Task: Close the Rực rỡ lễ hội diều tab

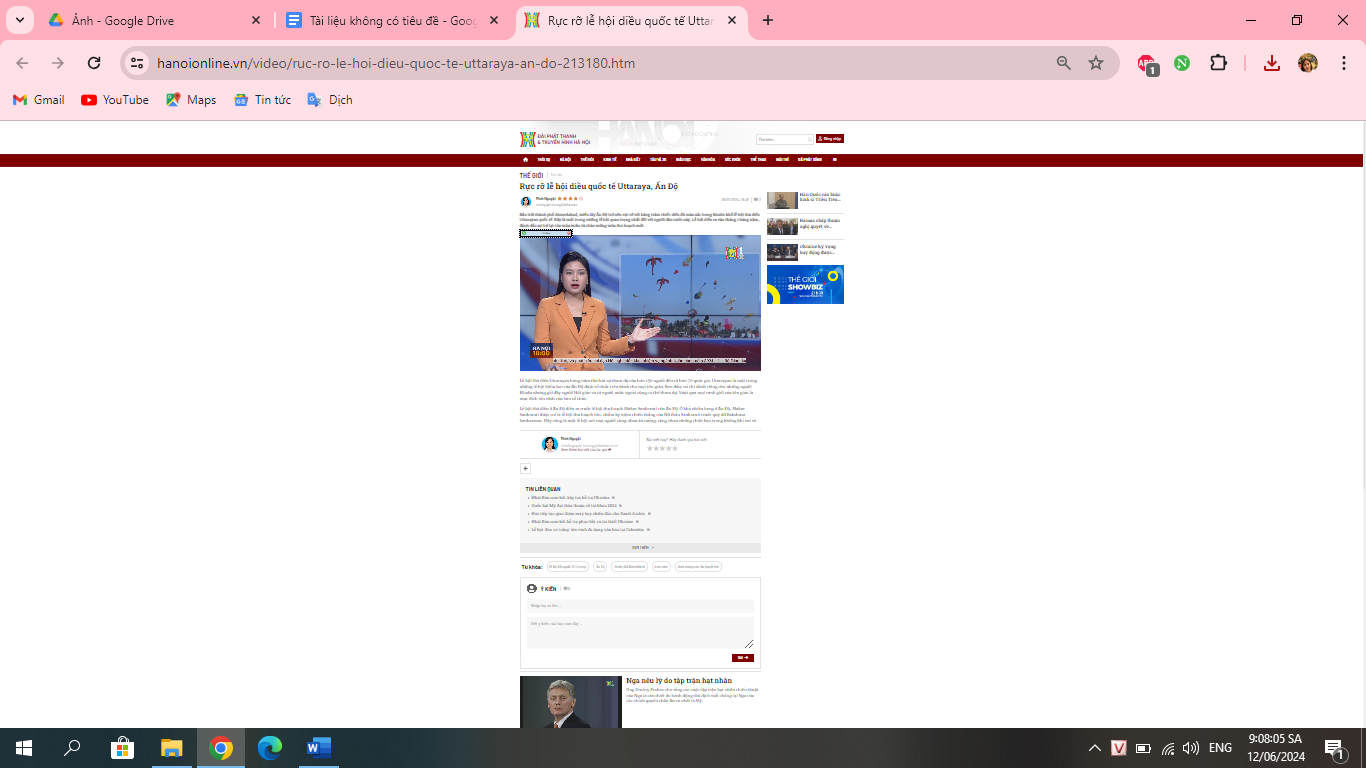Action: tap(732, 20)
